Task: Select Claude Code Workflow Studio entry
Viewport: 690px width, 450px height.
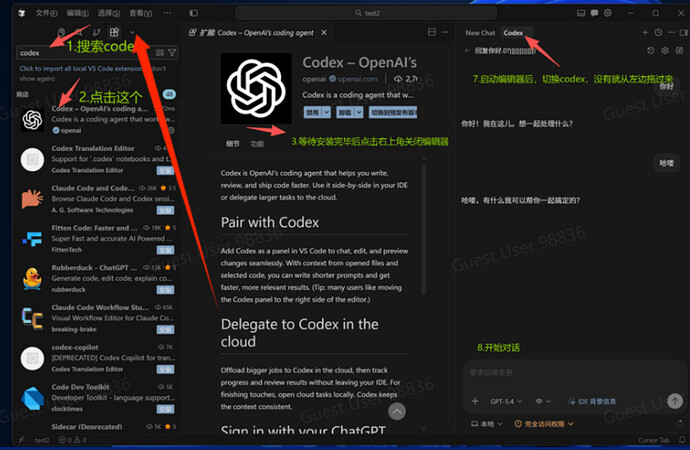Action: click(x=97, y=318)
